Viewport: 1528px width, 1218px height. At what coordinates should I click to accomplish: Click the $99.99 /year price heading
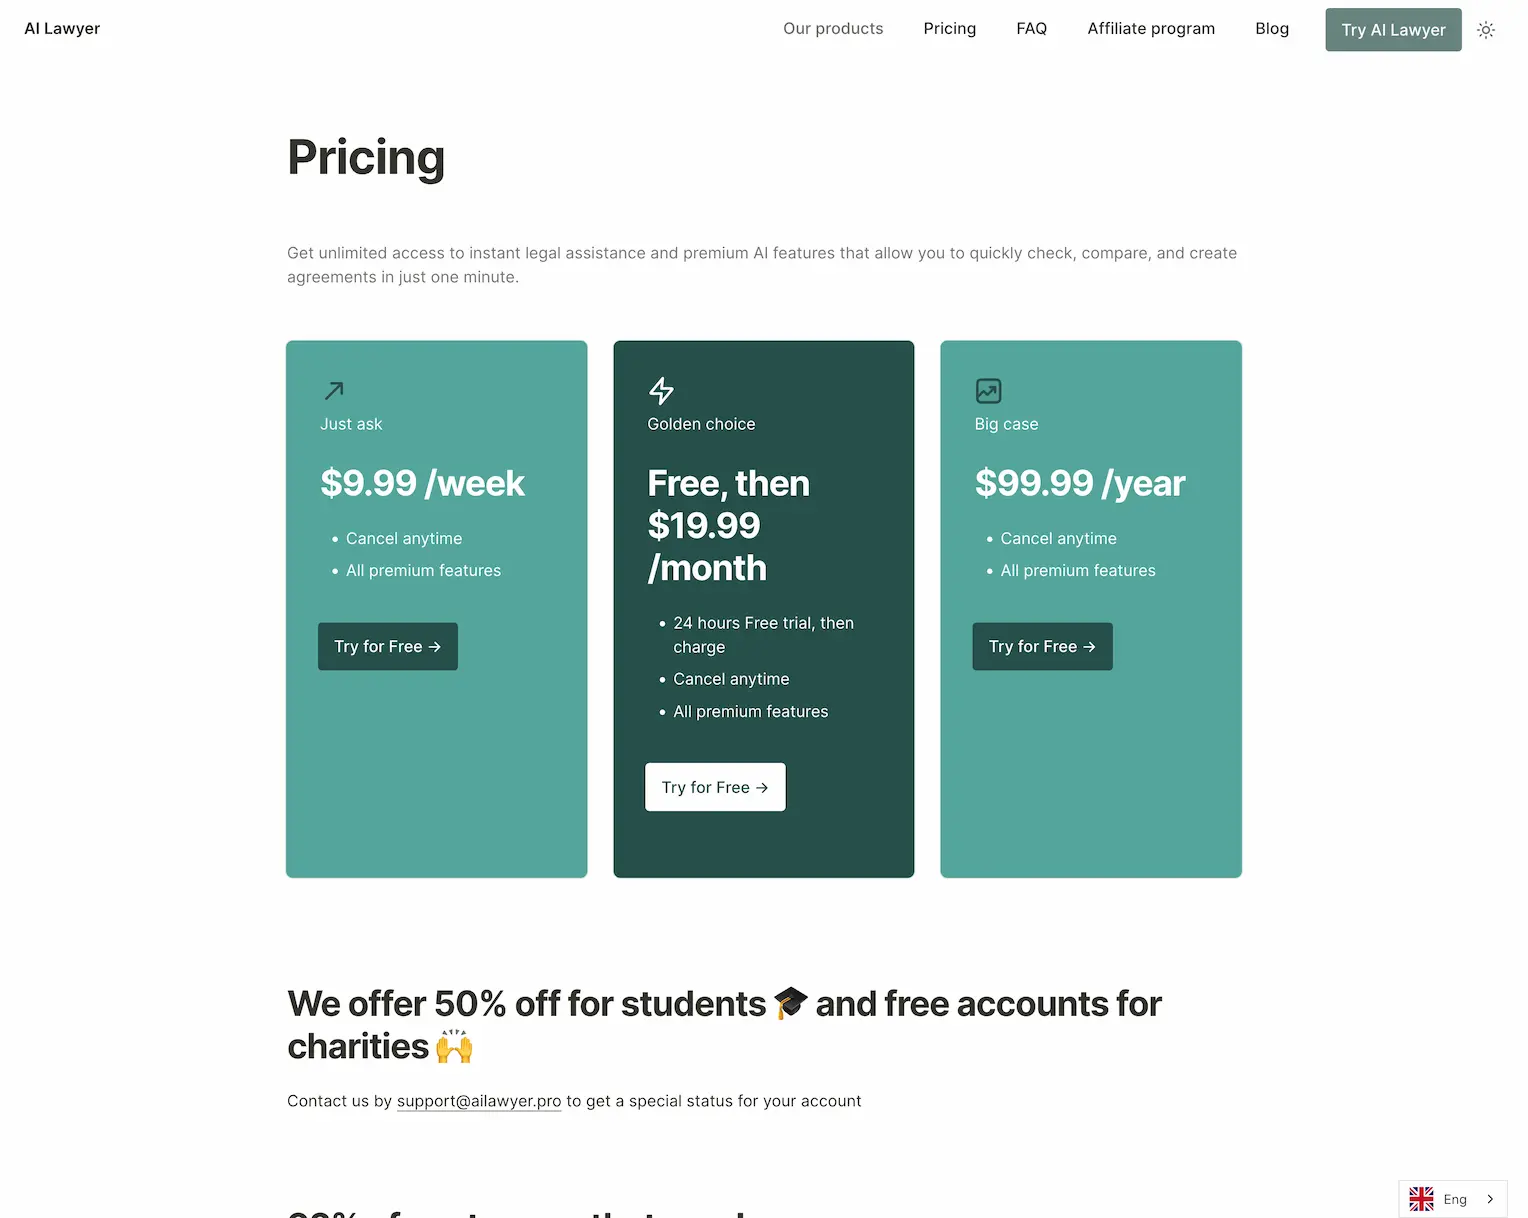1079,483
